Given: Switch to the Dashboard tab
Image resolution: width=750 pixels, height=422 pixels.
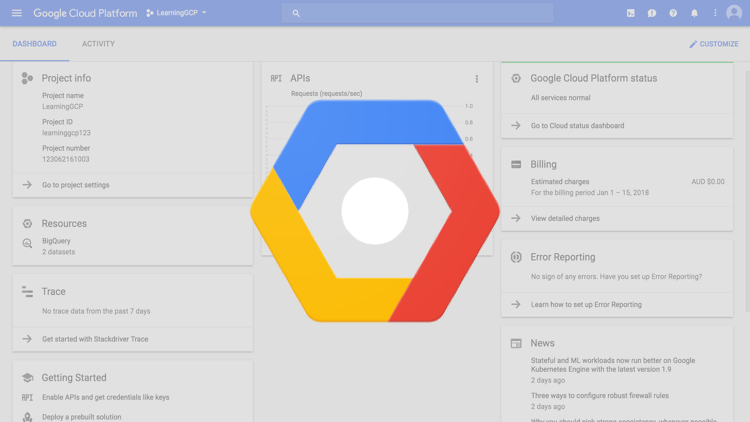Looking at the screenshot, I should (34, 44).
